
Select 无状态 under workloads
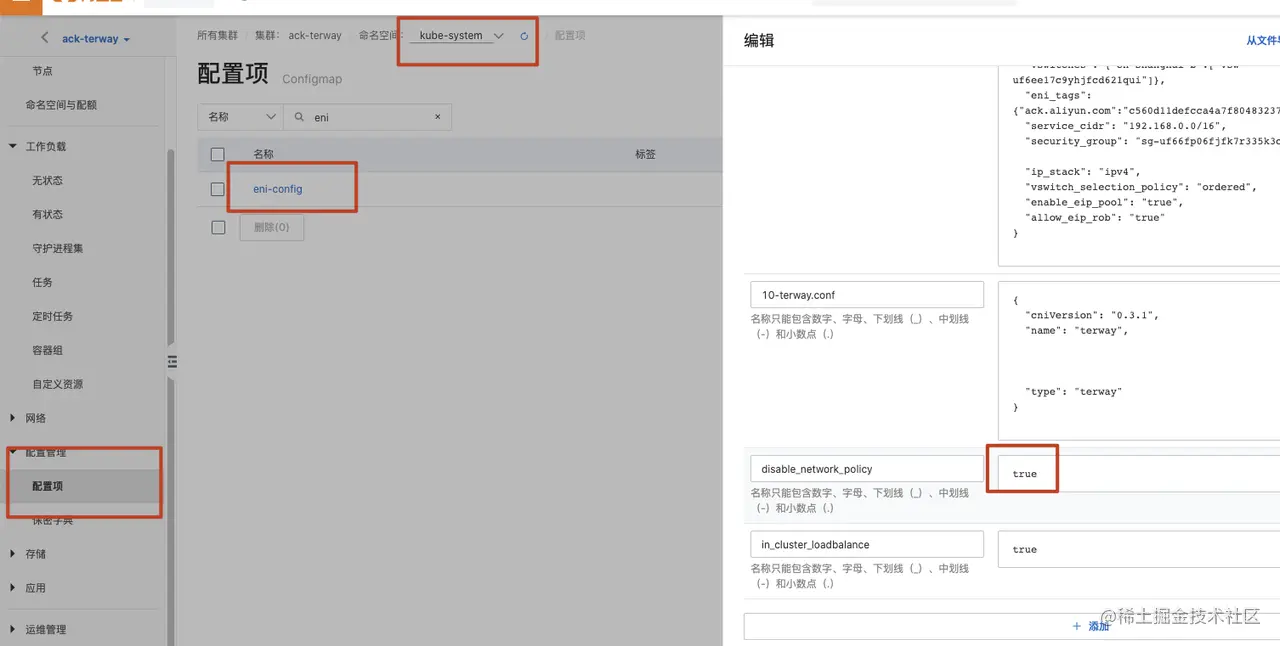click(x=47, y=180)
